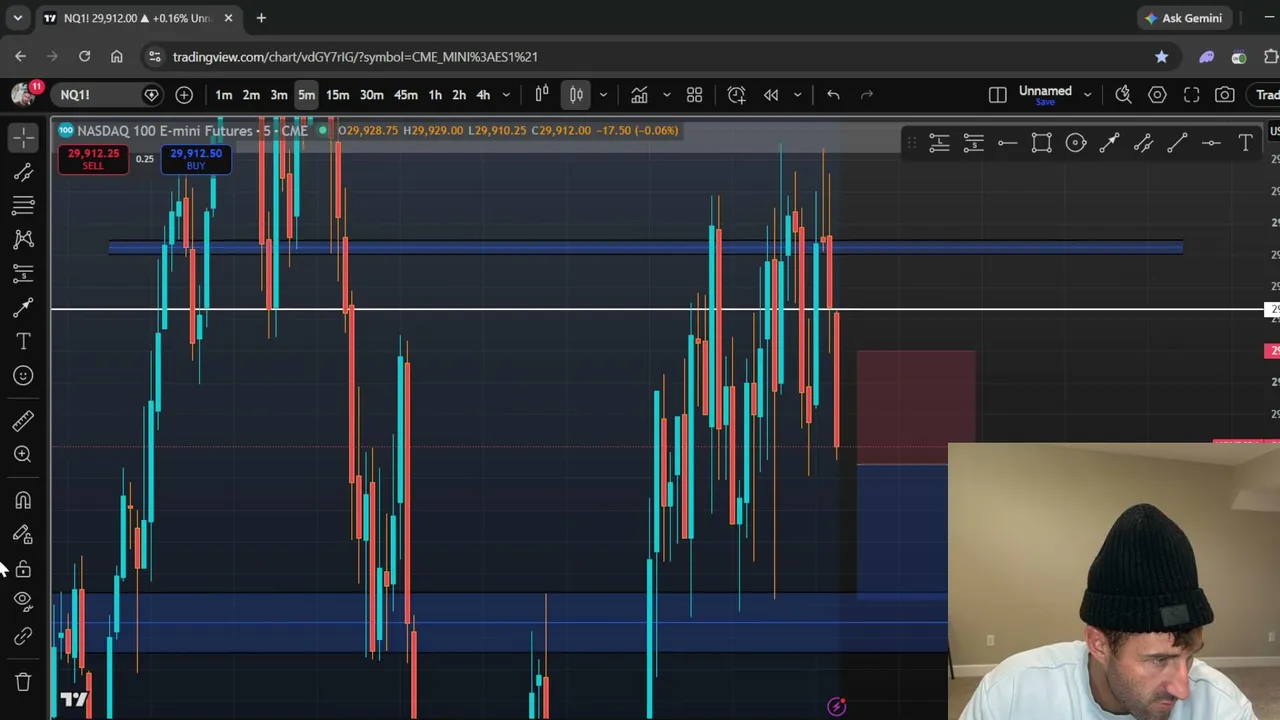Toggle fullscreen mode
The width and height of the screenshot is (1280, 720).
[1191, 95]
